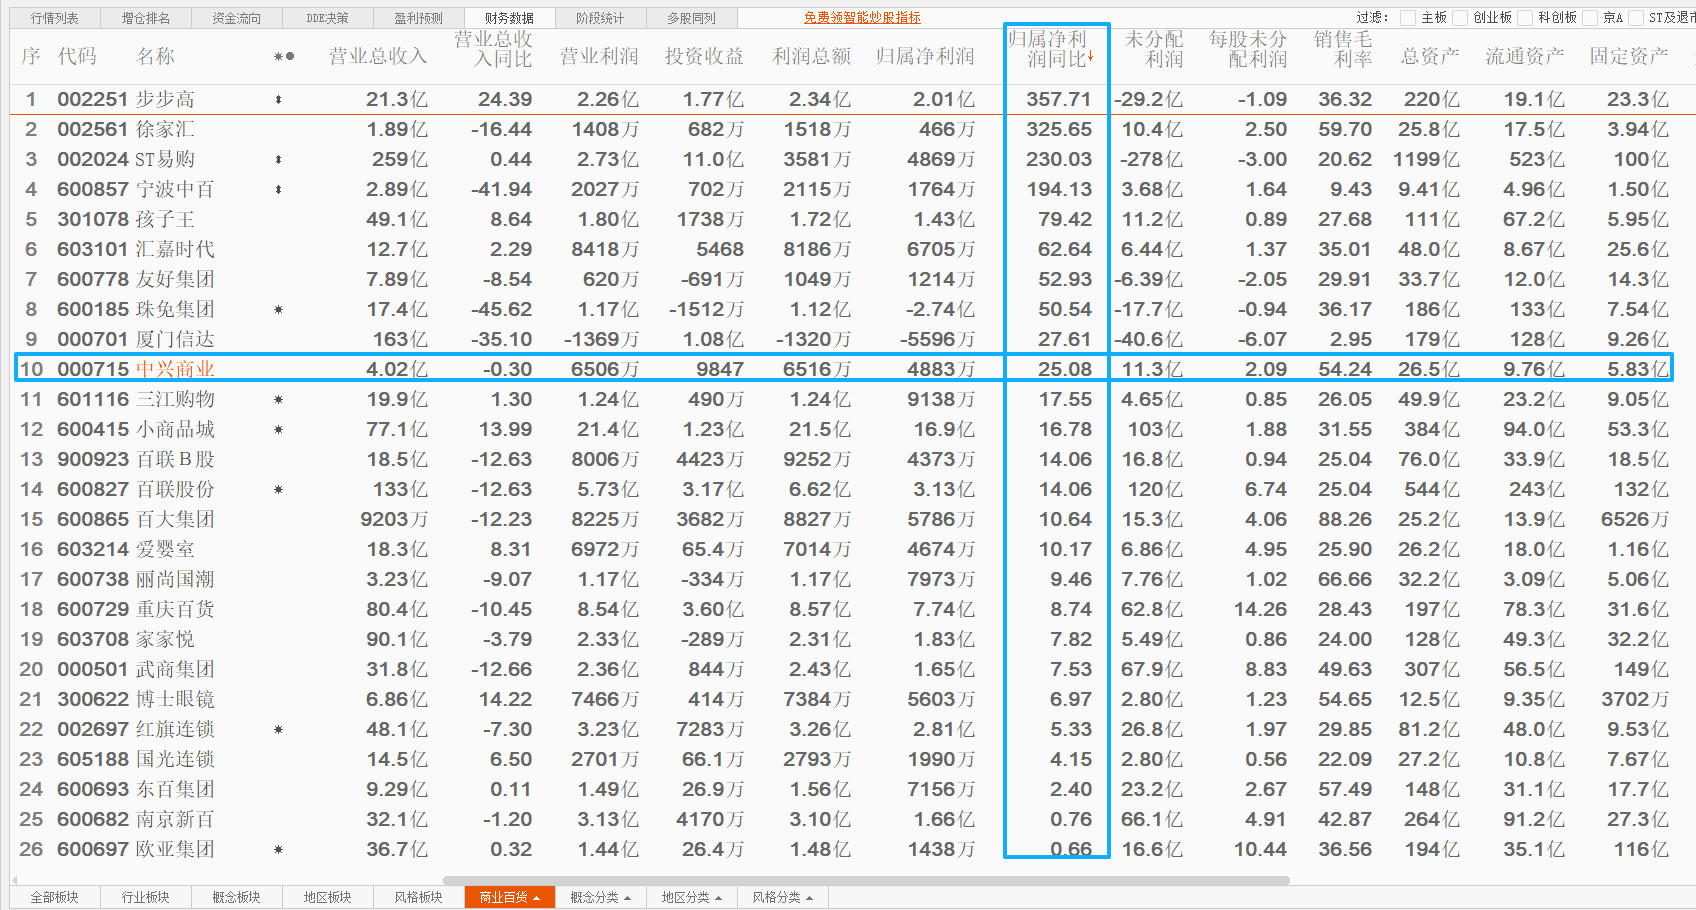Viewport: 1696px width, 910px height.
Task: Click the horizontal scrollbar thumb
Action: click(866, 881)
